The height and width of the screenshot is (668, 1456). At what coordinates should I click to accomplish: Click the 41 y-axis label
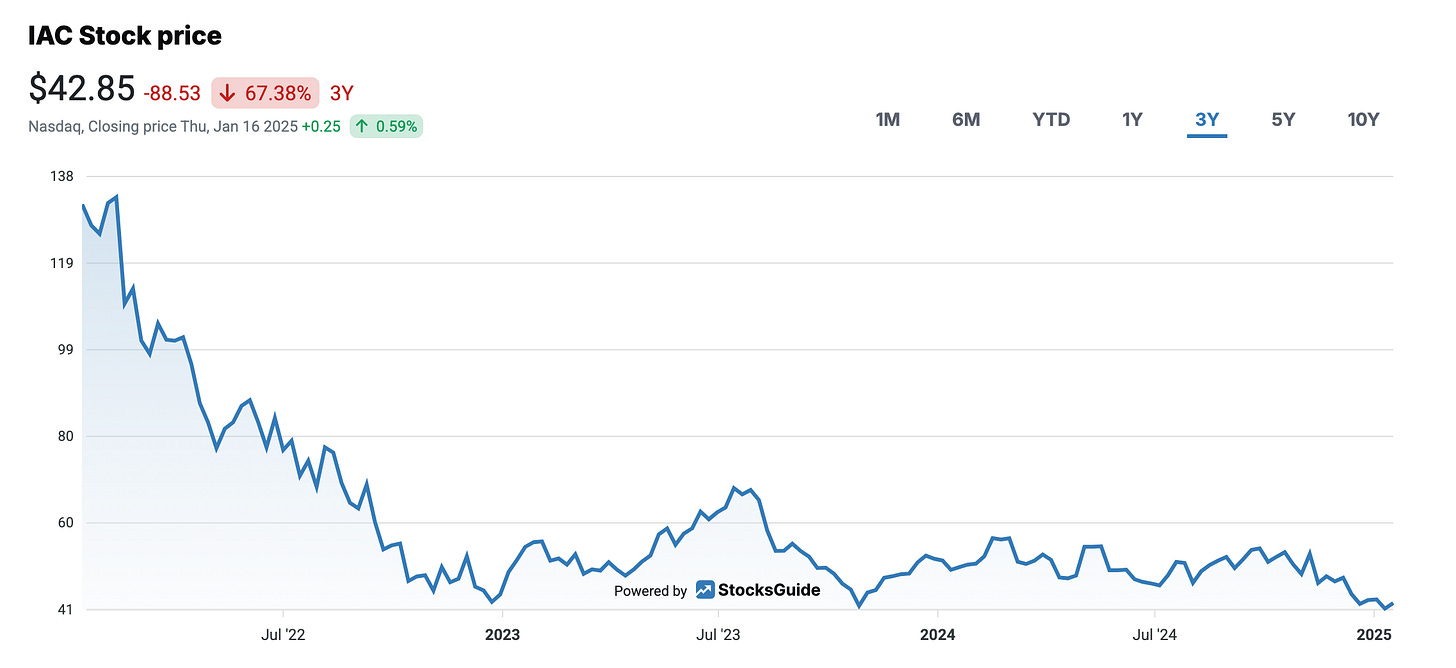[x=65, y=609]
